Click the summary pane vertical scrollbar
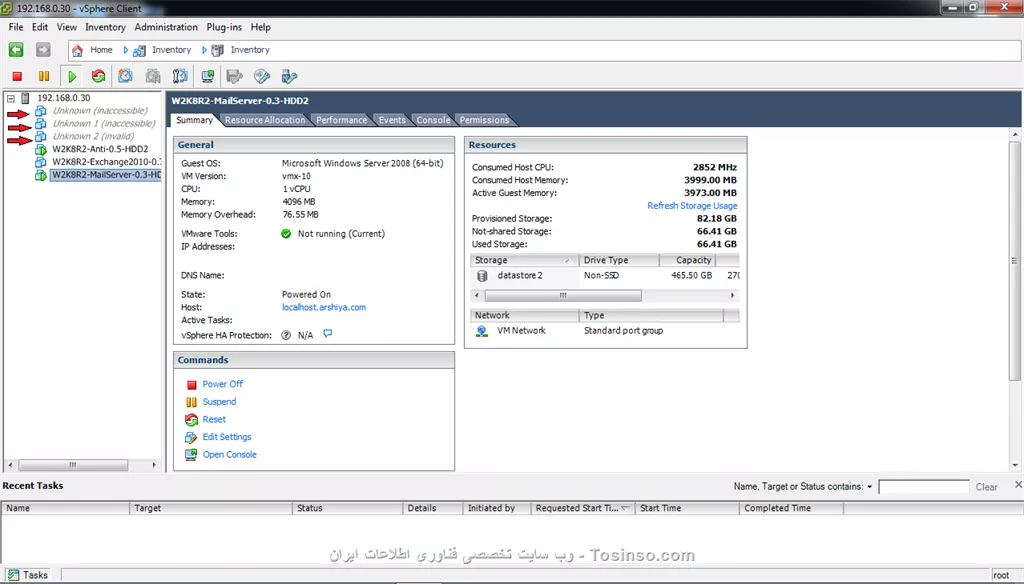This screenshot has height=584, width=1024. click(x=1014, y=261)
